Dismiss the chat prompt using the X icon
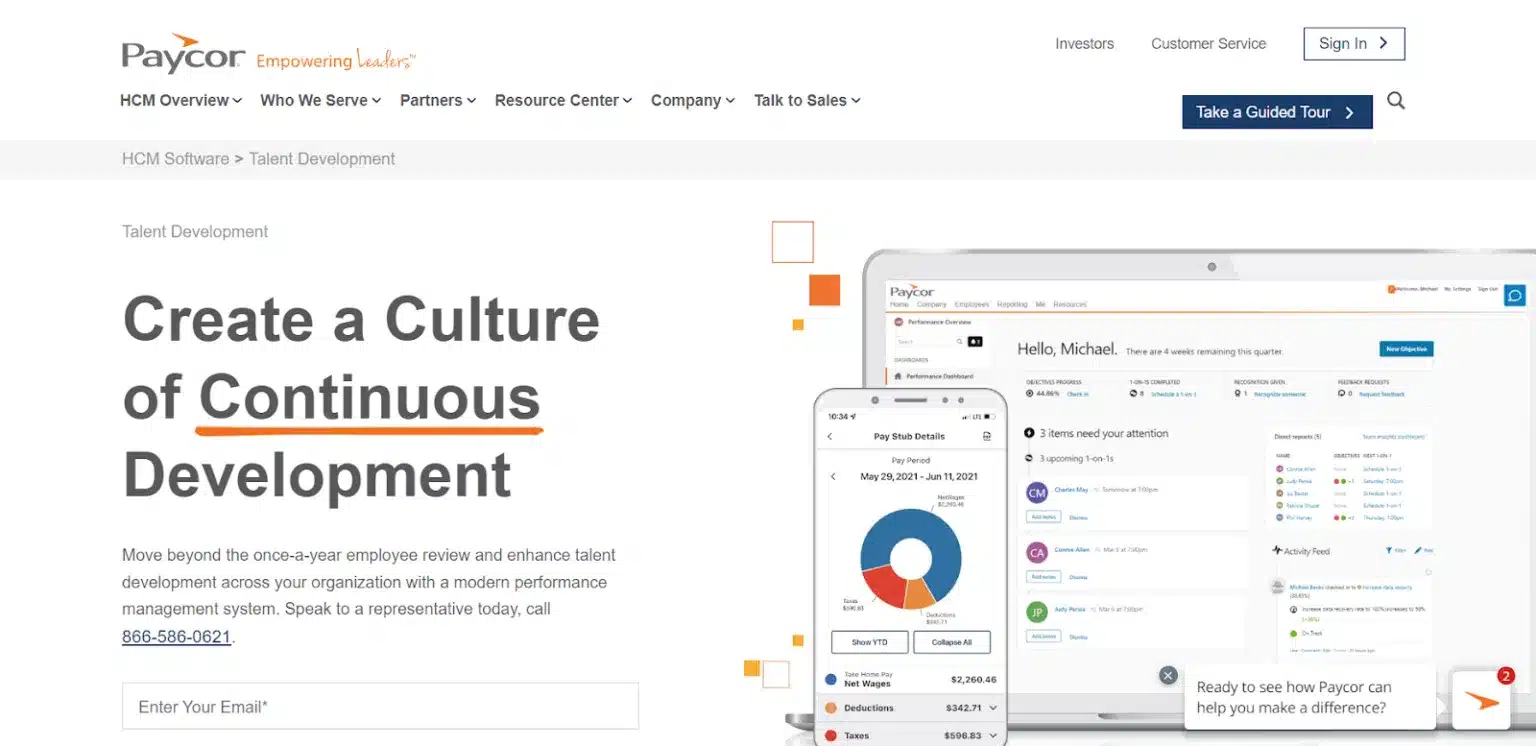 (1168, 675)
